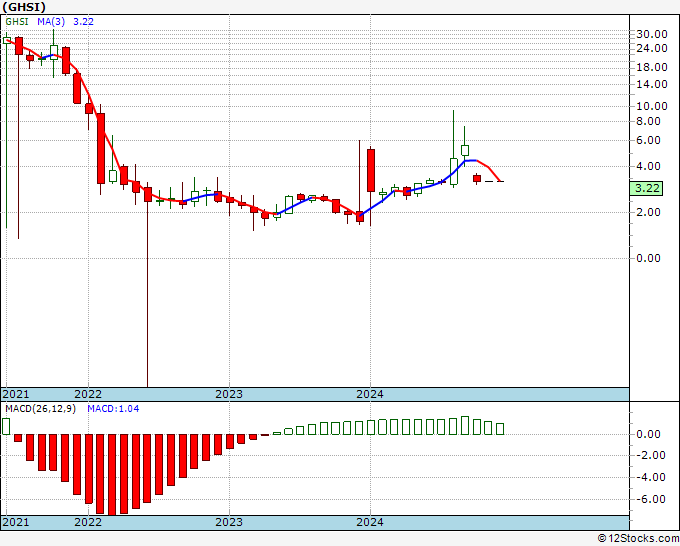Click the 14.00 price axis label
Viewport: 680px width, 546px height.
tap(651, 84)
